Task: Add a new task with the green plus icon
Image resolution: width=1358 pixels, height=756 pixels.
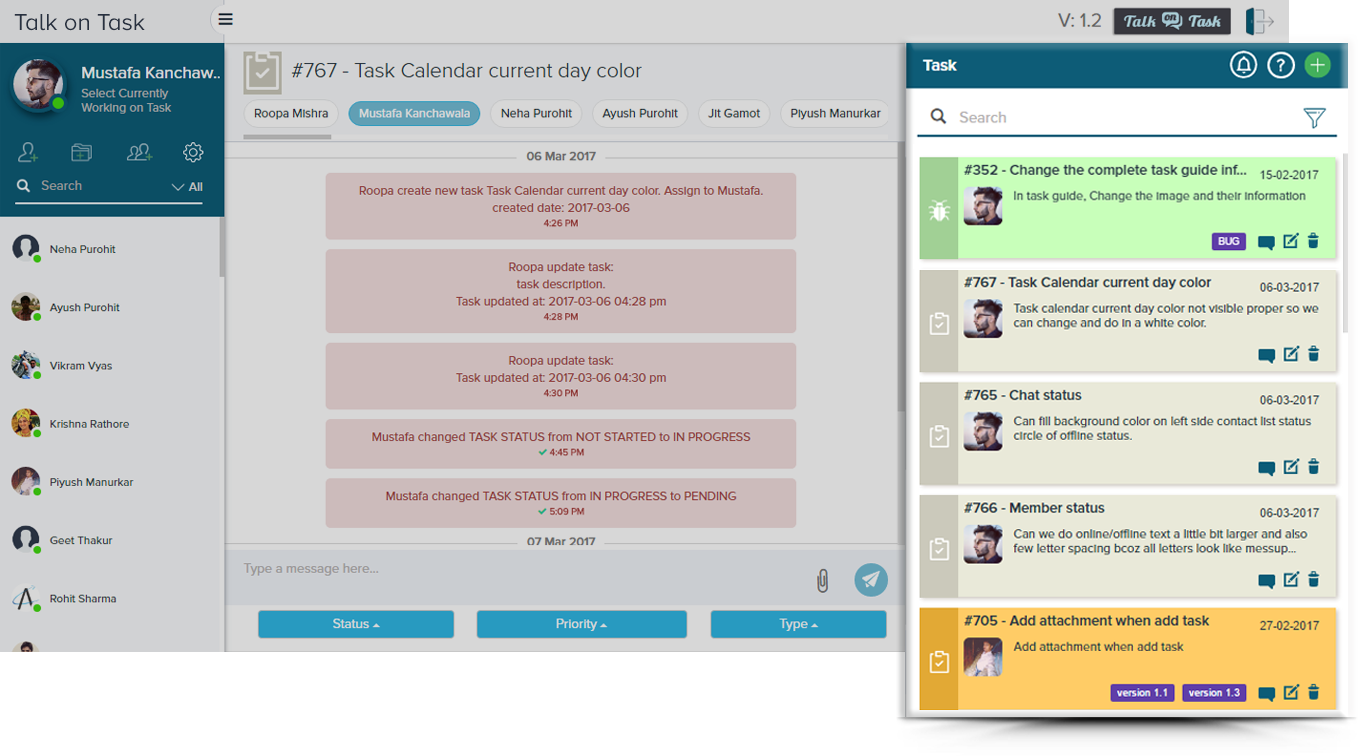Action: point(1318,64)
